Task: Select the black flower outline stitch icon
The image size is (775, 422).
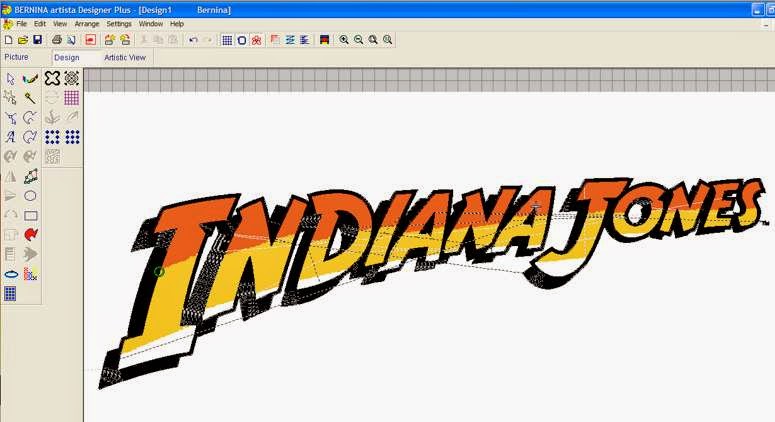Action: 52,78
